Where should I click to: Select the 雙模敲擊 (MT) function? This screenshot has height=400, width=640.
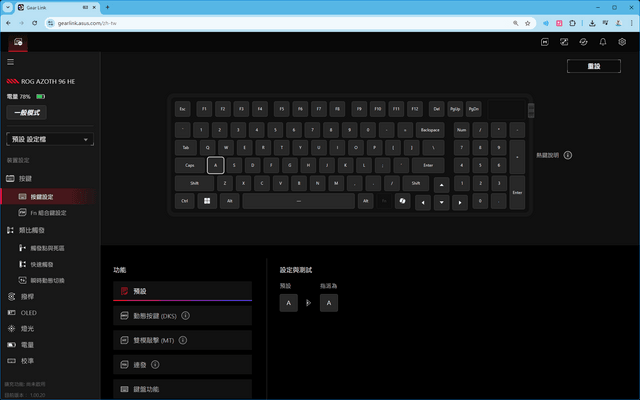(x=182, y=340)
